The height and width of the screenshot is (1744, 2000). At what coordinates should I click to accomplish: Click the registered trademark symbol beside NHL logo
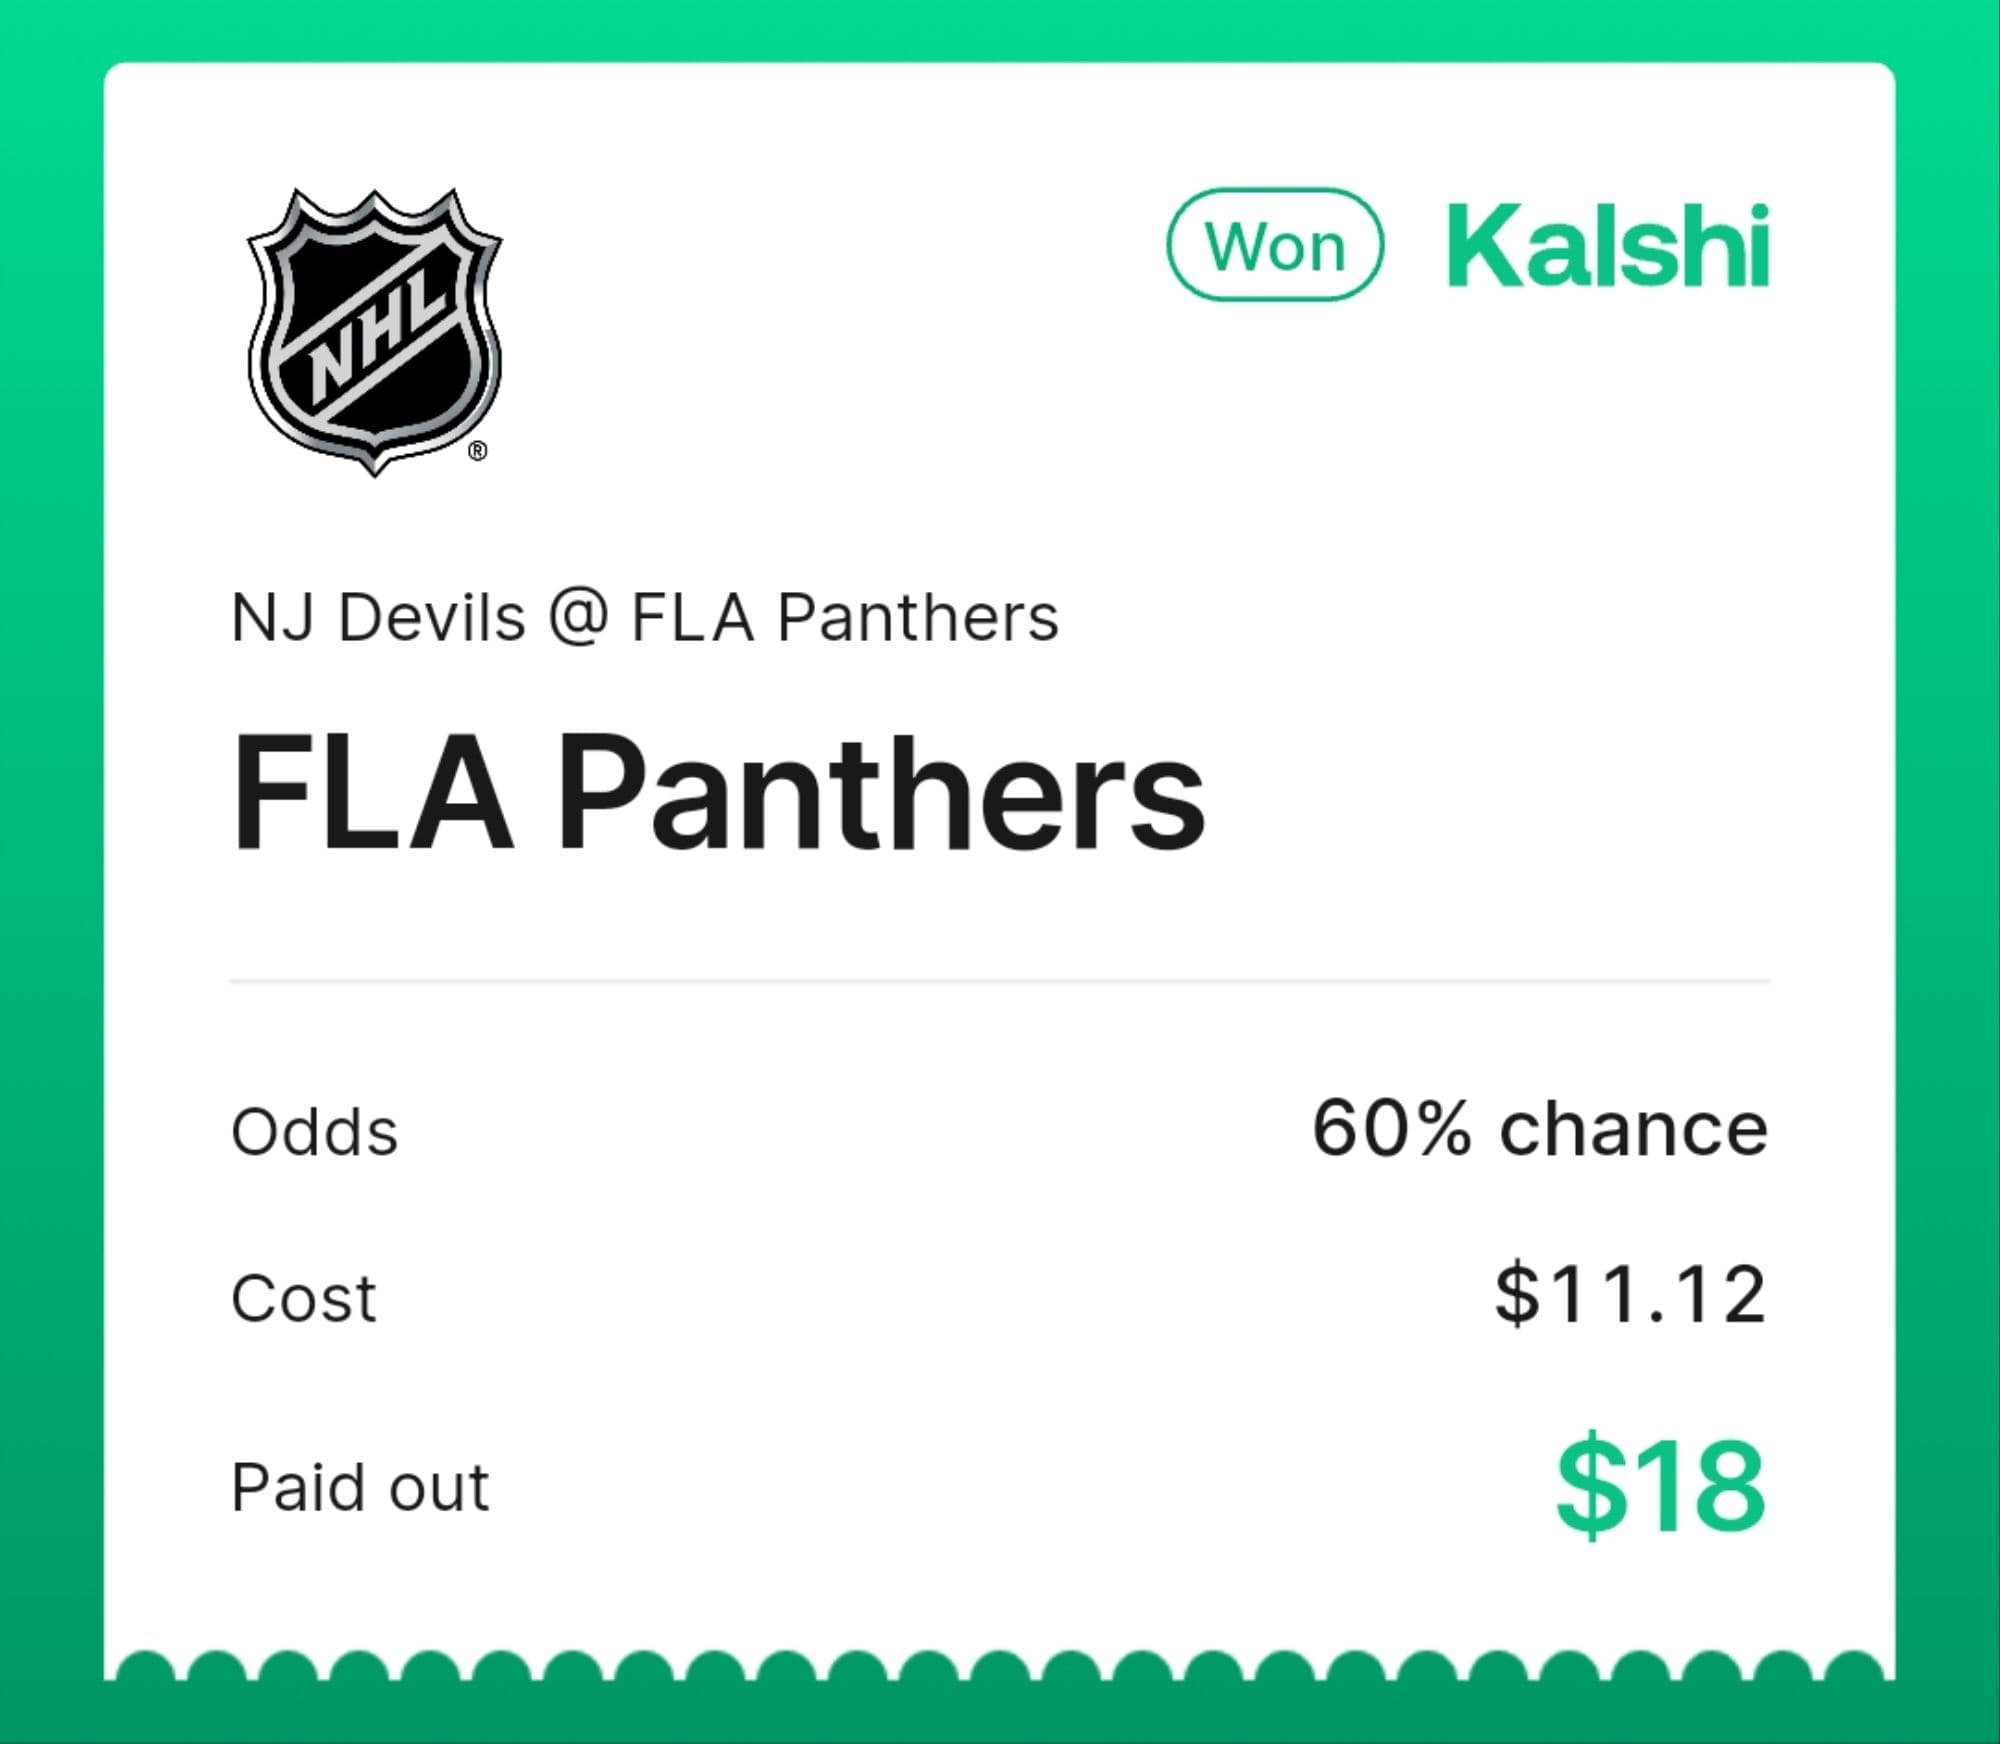pyautogui.click(x=478, y=452)
